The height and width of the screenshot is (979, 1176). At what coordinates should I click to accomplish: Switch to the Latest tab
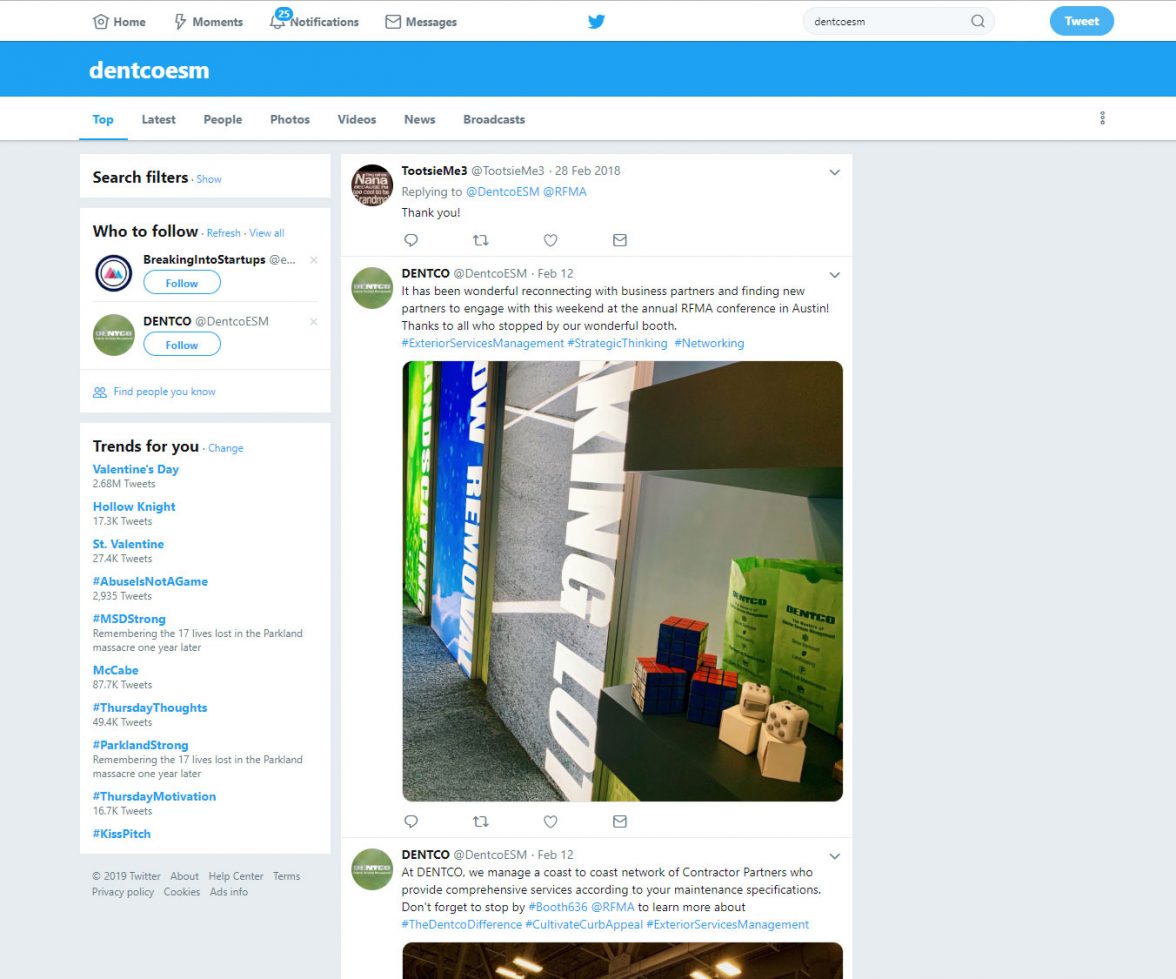(158, 119)
